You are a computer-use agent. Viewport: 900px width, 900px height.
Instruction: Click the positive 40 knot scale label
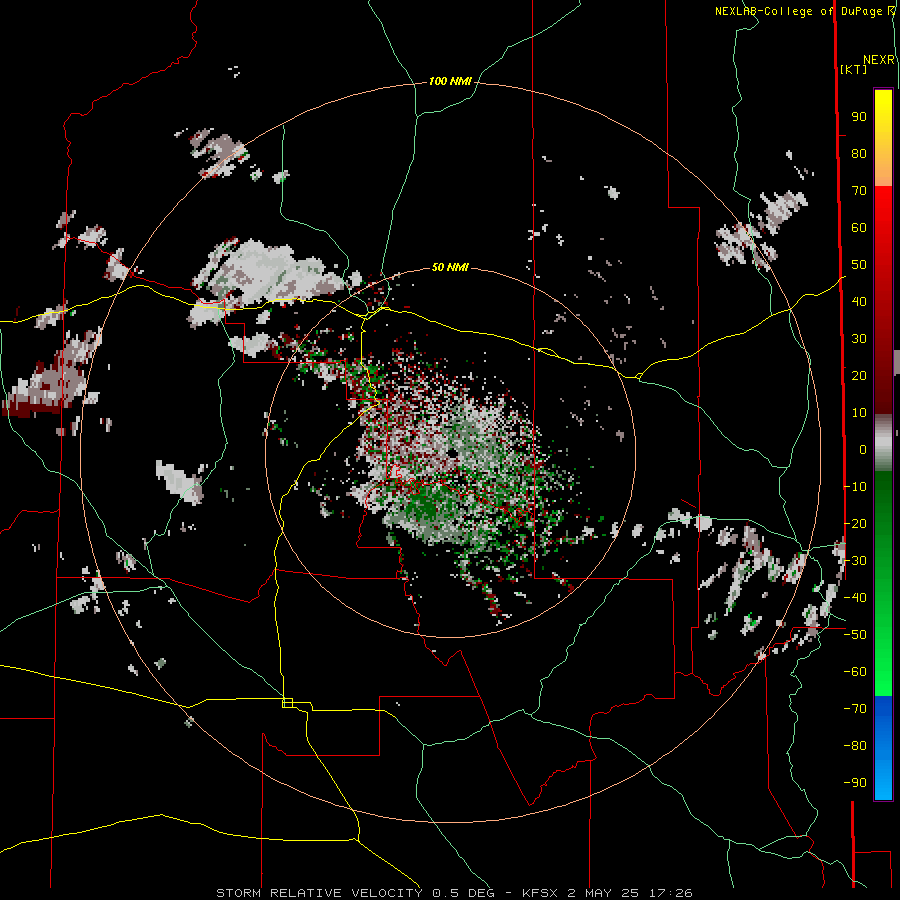tap(859, 302)
